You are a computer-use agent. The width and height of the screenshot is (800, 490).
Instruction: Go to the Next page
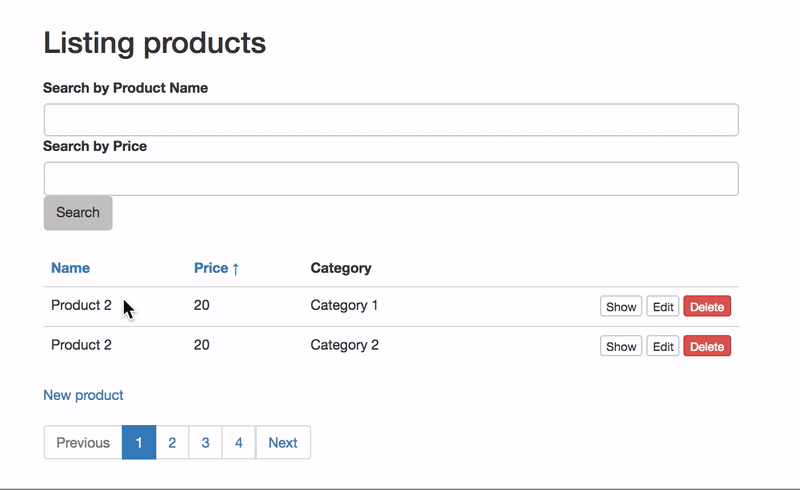click(283, 443)
